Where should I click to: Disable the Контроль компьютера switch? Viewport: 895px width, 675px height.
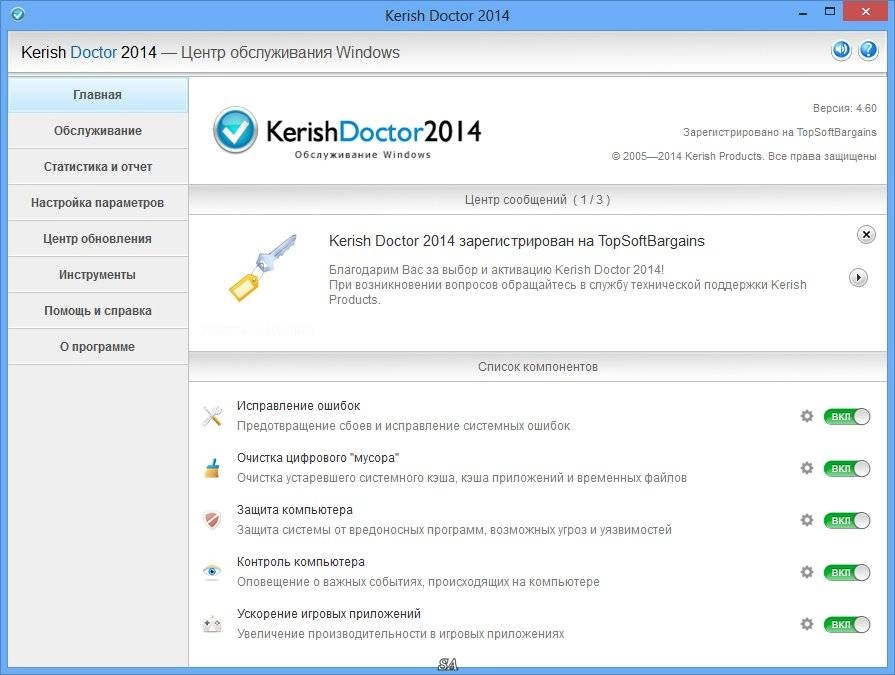click(846, 572)
